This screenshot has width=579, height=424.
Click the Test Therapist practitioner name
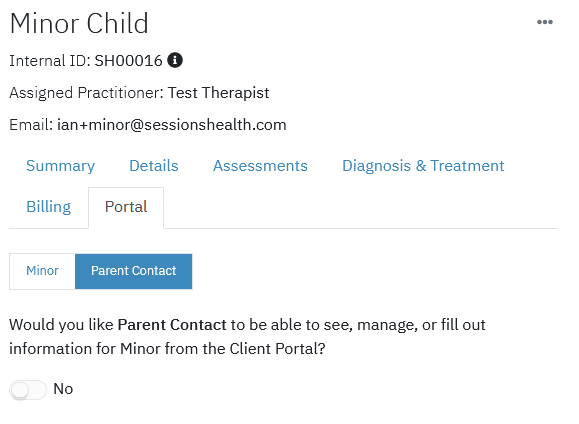click(x=219, y=93)
